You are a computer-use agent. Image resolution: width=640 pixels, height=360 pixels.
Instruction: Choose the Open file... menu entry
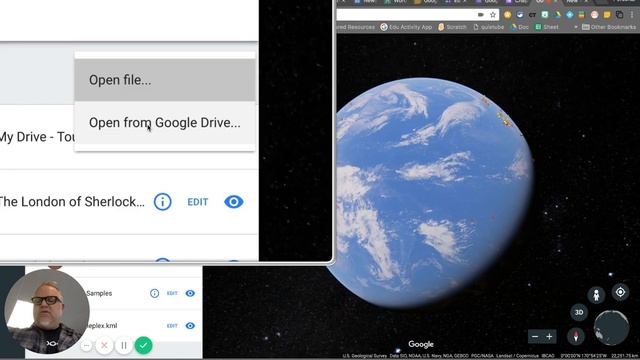tap(165, 80)
